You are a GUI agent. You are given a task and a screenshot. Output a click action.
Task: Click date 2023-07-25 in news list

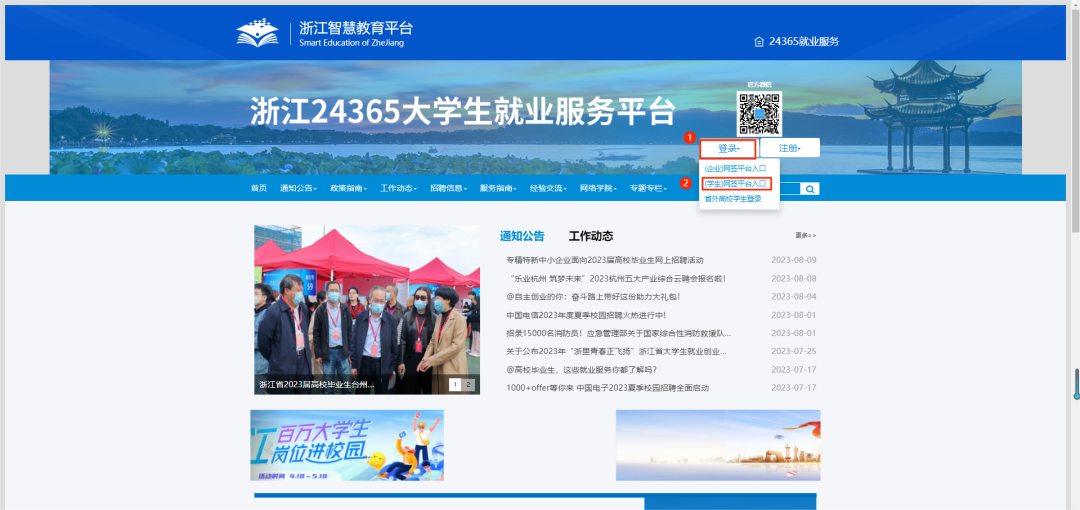pos(793,351)
